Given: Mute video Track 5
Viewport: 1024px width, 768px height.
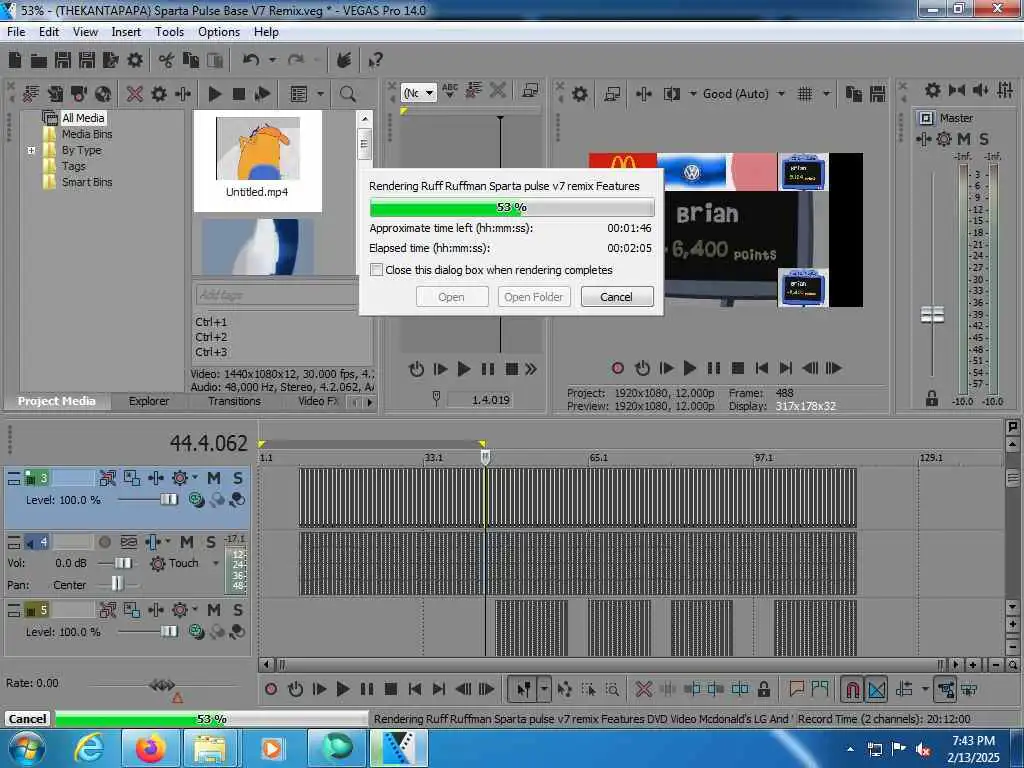Looking at the screenshot, I should coord(214,610).
